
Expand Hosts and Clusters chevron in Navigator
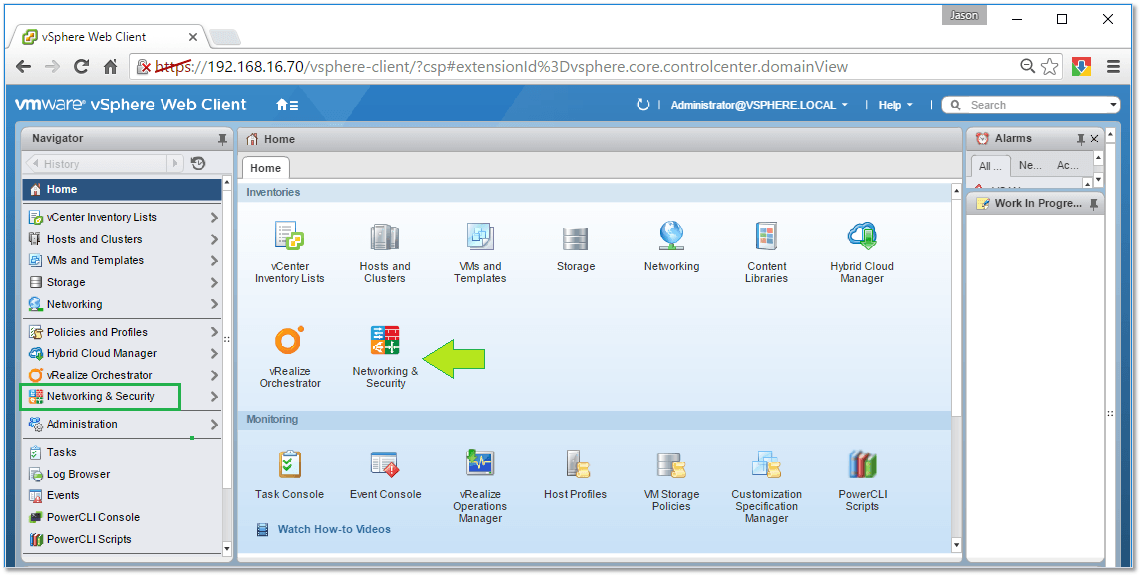tap(214, 239)
